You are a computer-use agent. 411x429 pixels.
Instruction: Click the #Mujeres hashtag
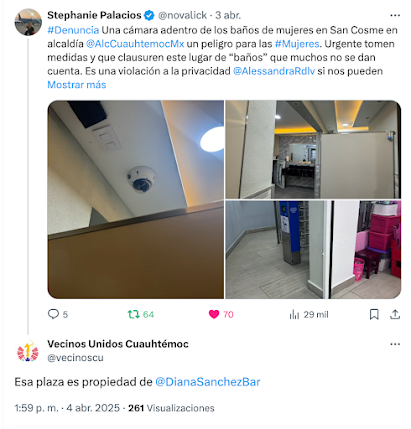point(297,44)
